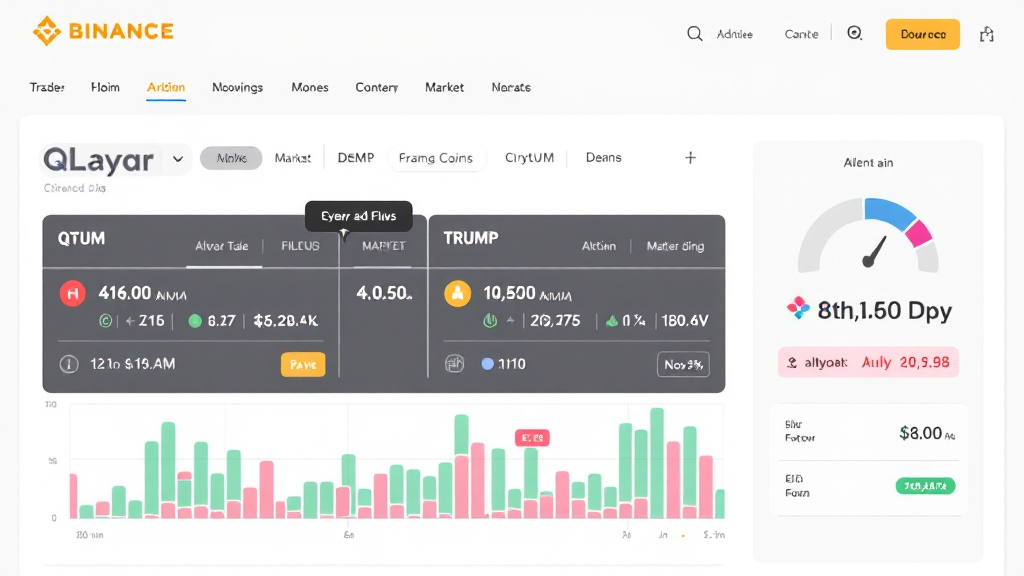Click the Citraned Olis subtitle

point(74,188)
